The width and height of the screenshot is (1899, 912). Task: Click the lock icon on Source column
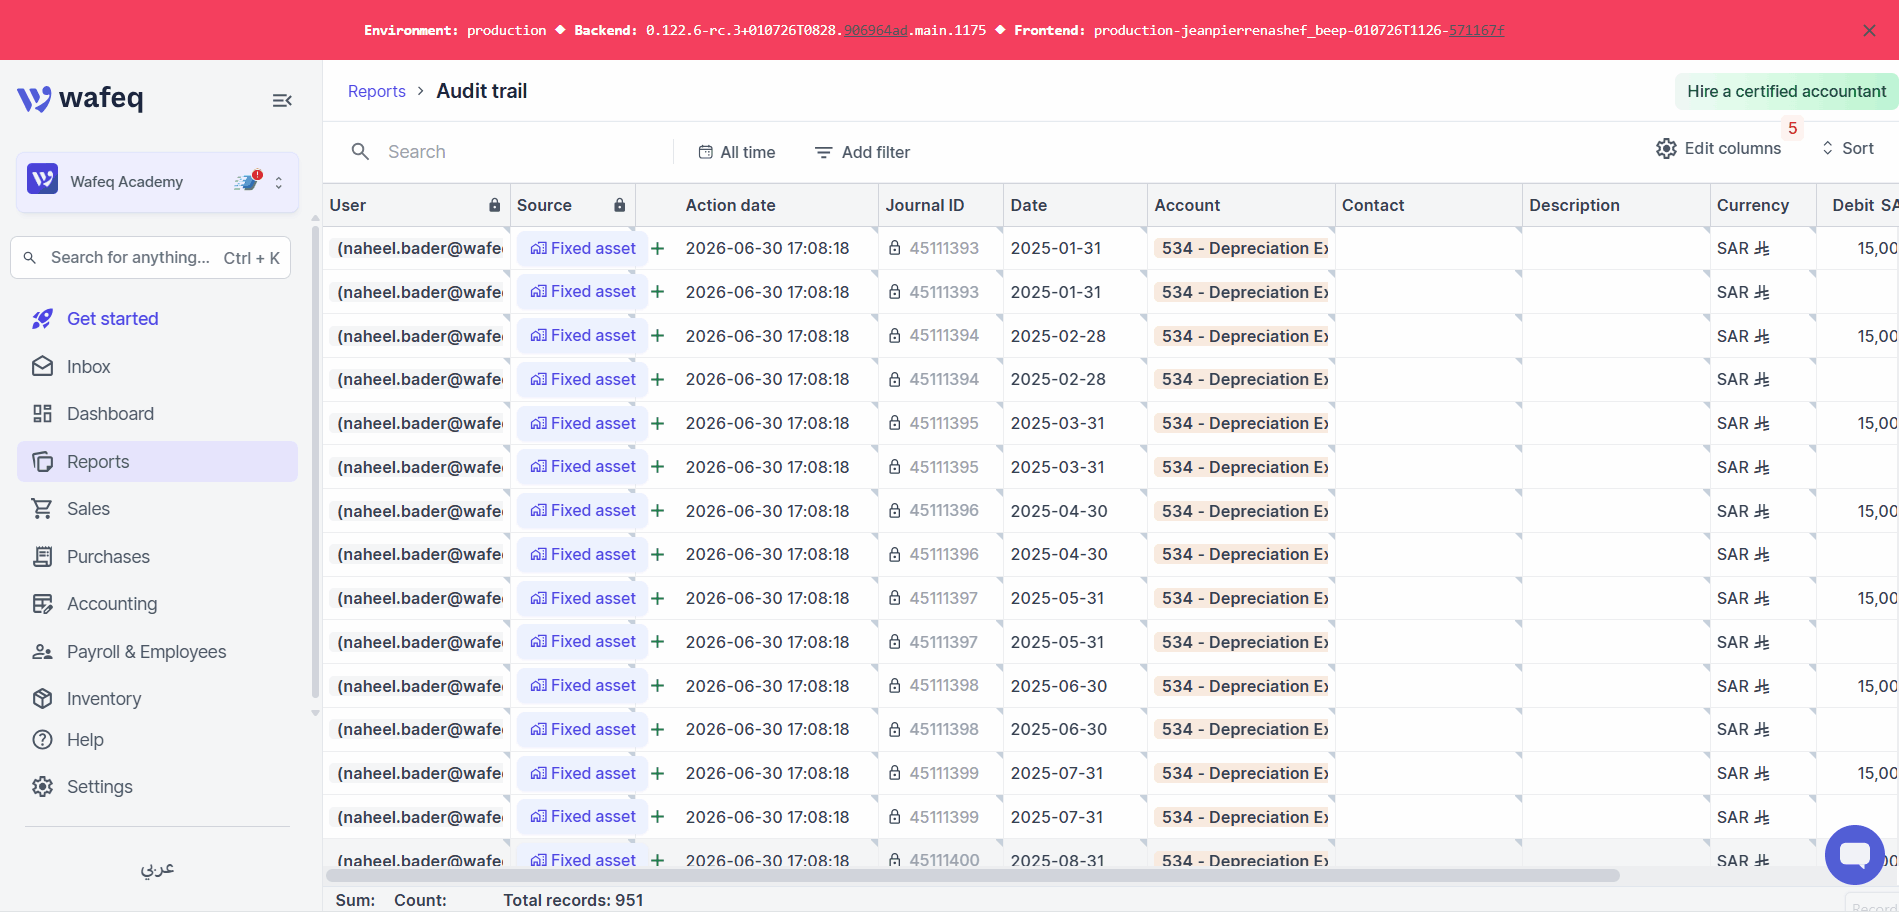(x=619, y=205)
